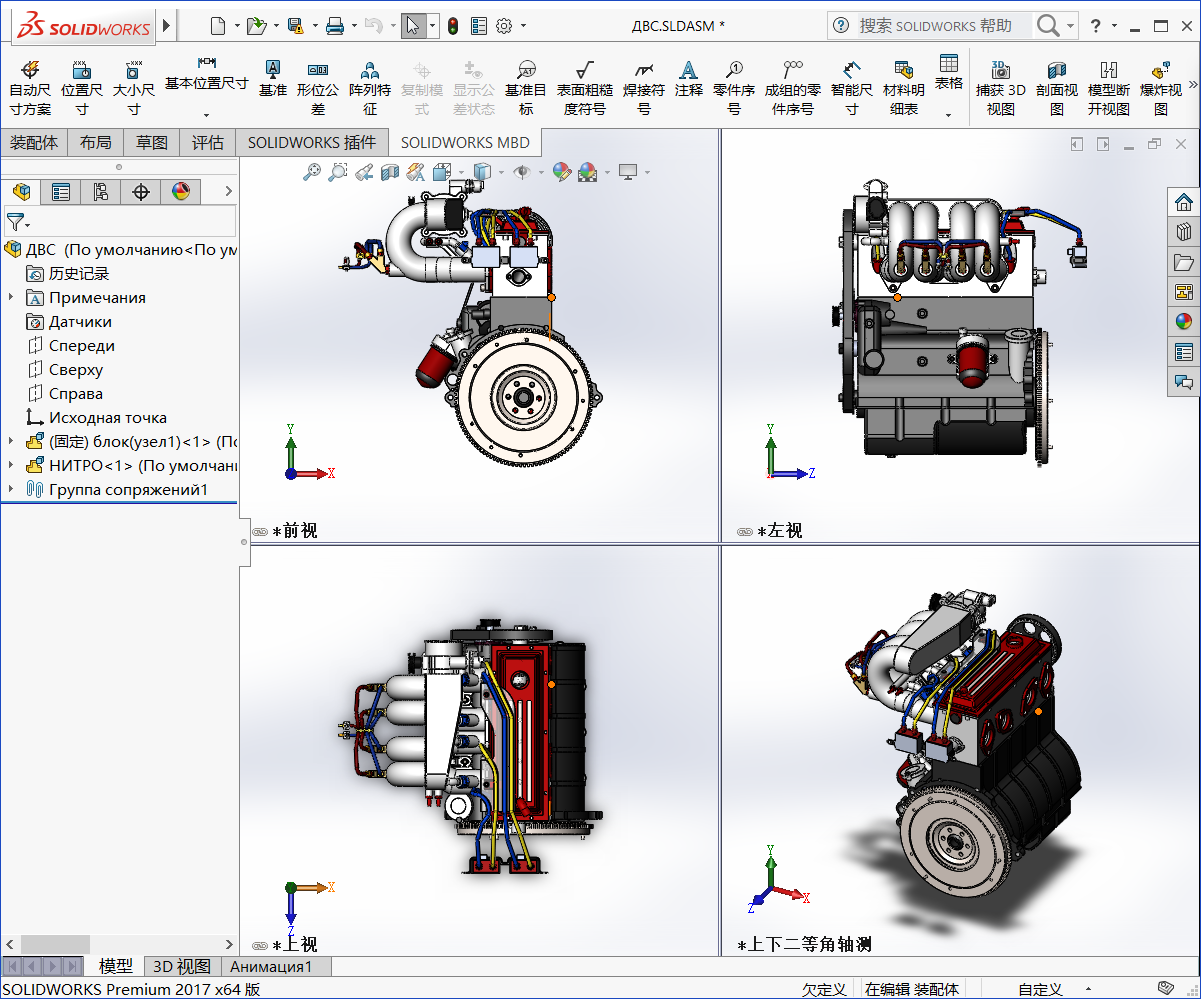The image size is (1201, 999).
Task: Click the 搜索 SOLIDWORKS 帮助 search field
Action: coord(935,26)
